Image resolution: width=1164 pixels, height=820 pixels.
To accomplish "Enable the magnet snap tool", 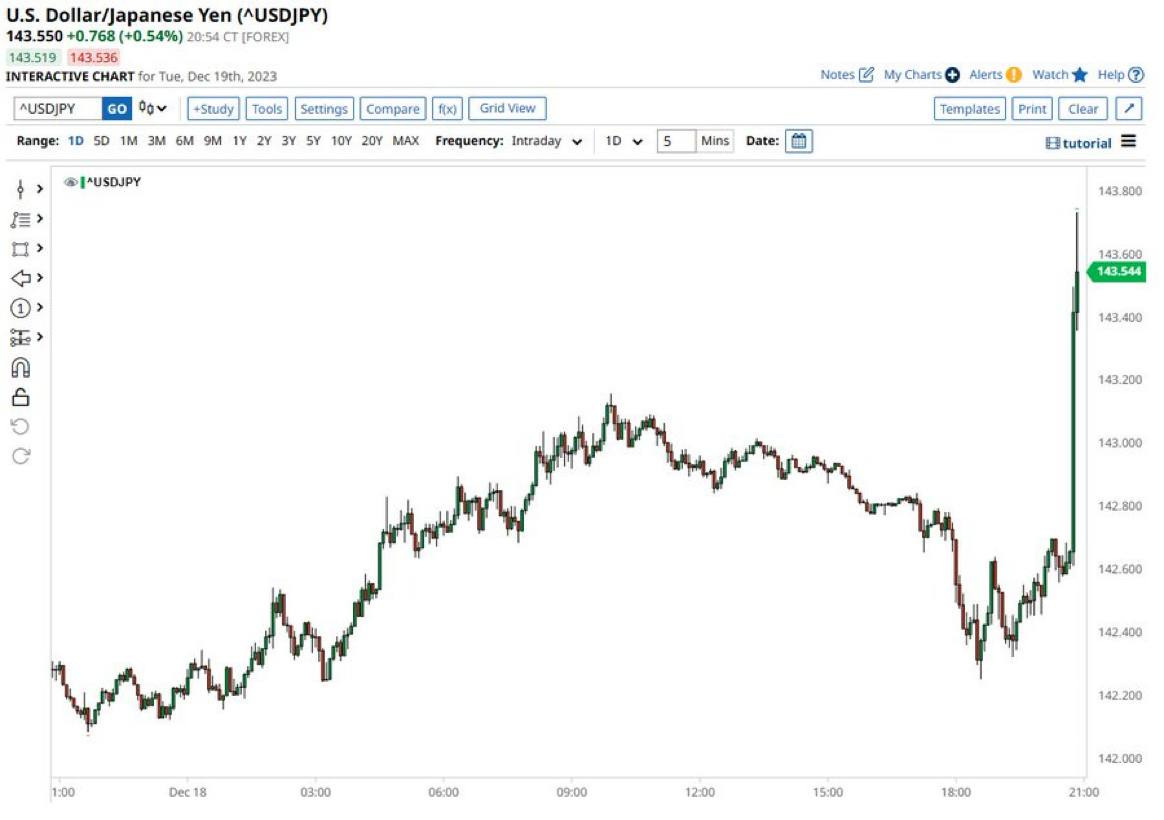I will (20, 367).
